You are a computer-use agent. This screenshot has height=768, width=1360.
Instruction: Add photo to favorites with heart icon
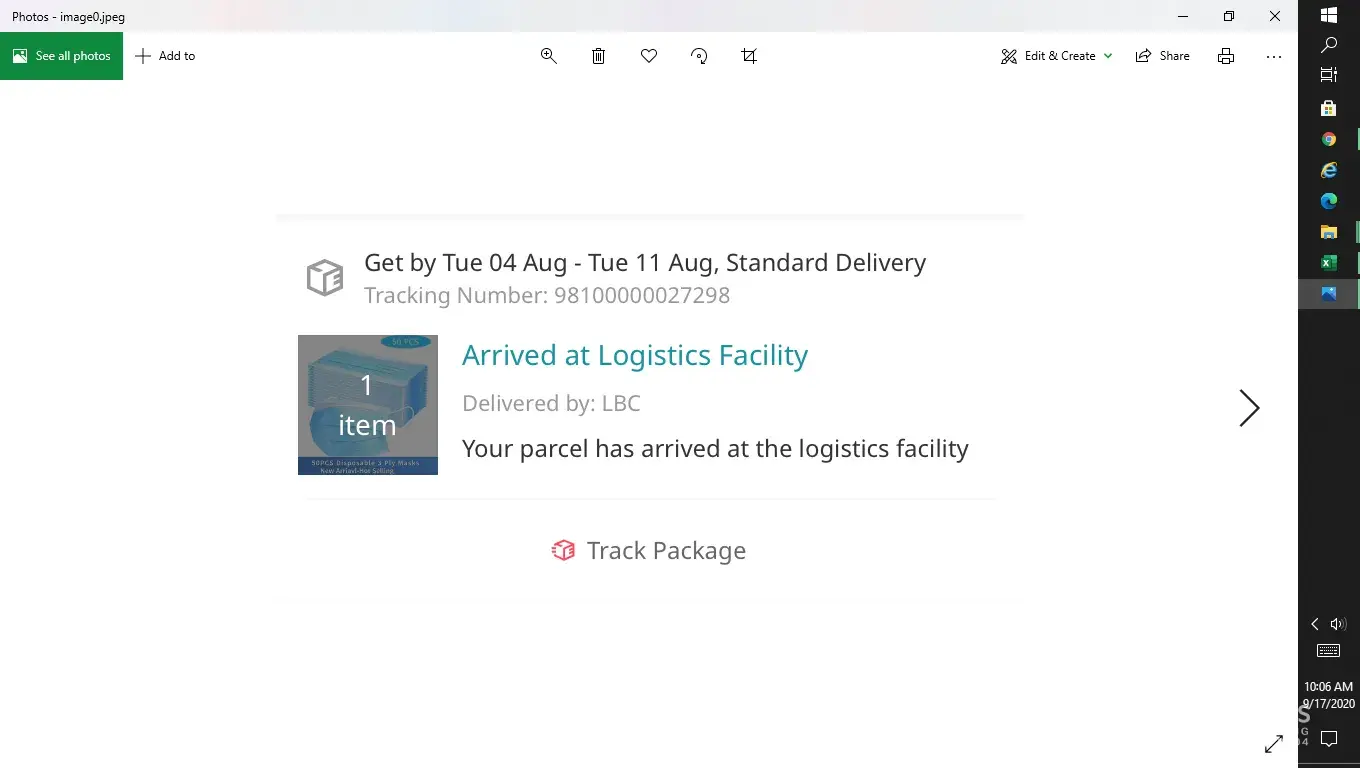649,56
